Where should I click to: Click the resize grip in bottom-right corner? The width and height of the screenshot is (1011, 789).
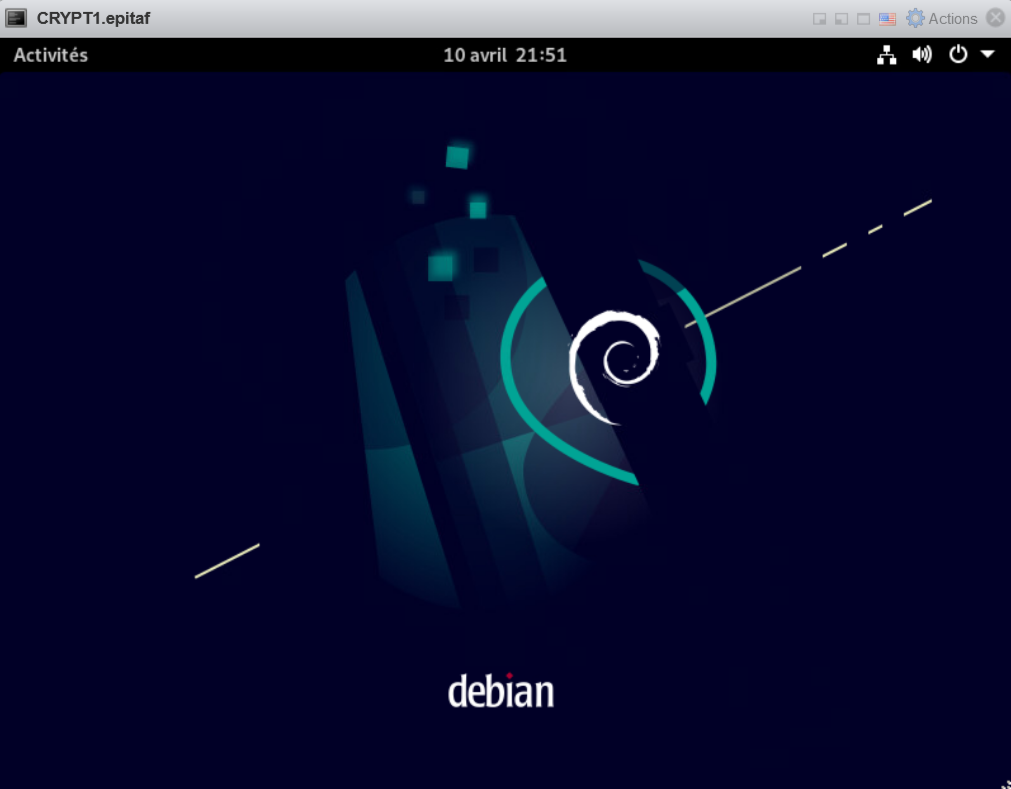point(1004,783)
